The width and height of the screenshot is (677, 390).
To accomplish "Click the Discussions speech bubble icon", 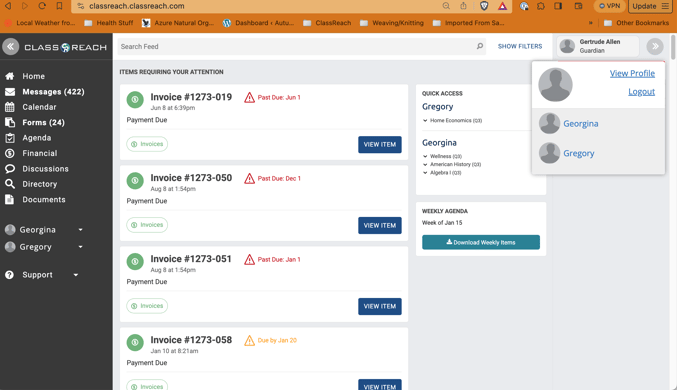I will point(9,169).
